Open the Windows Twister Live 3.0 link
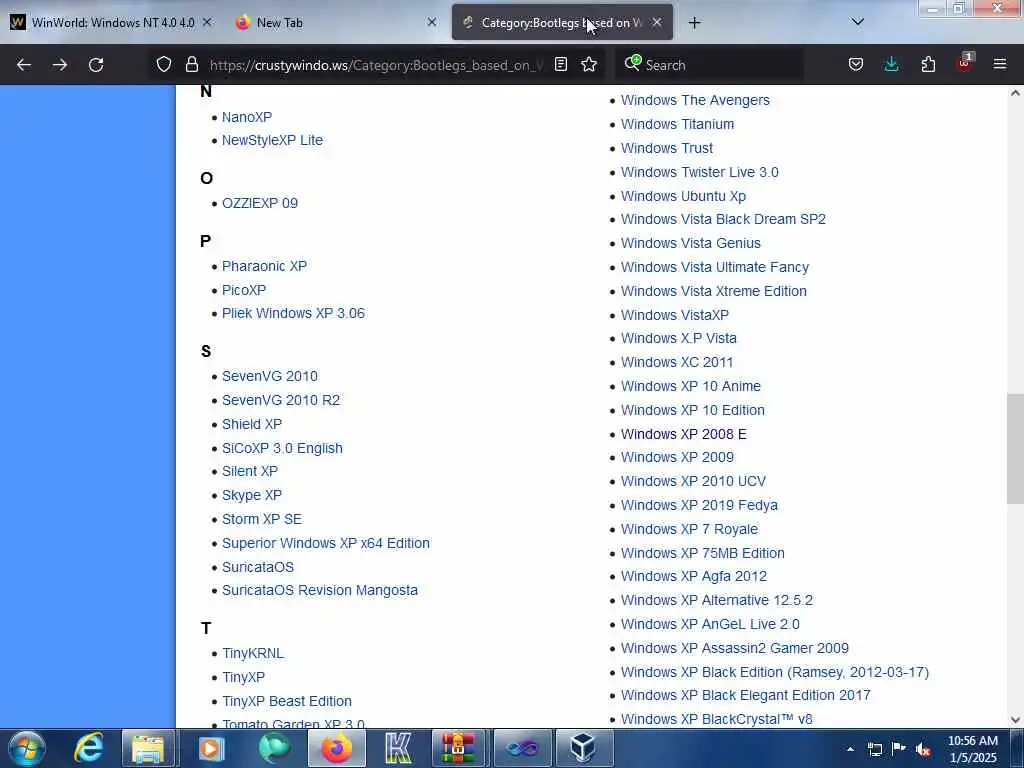 point(700,172)
